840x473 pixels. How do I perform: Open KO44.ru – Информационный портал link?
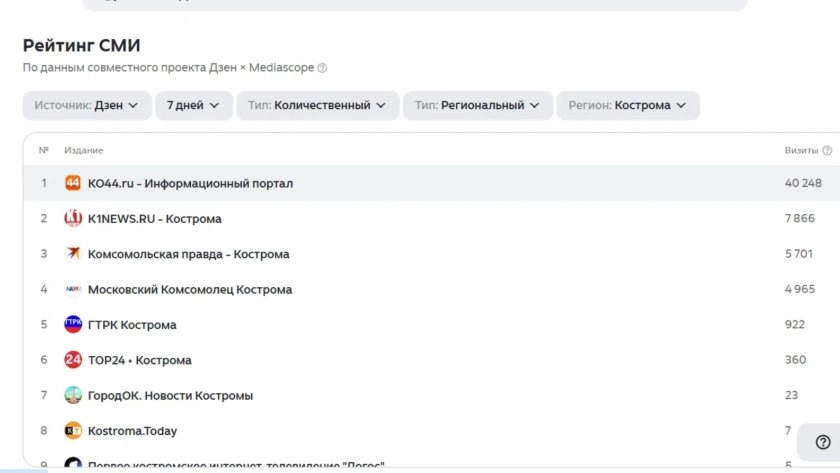pyautogui.click(x=190, y=184)
